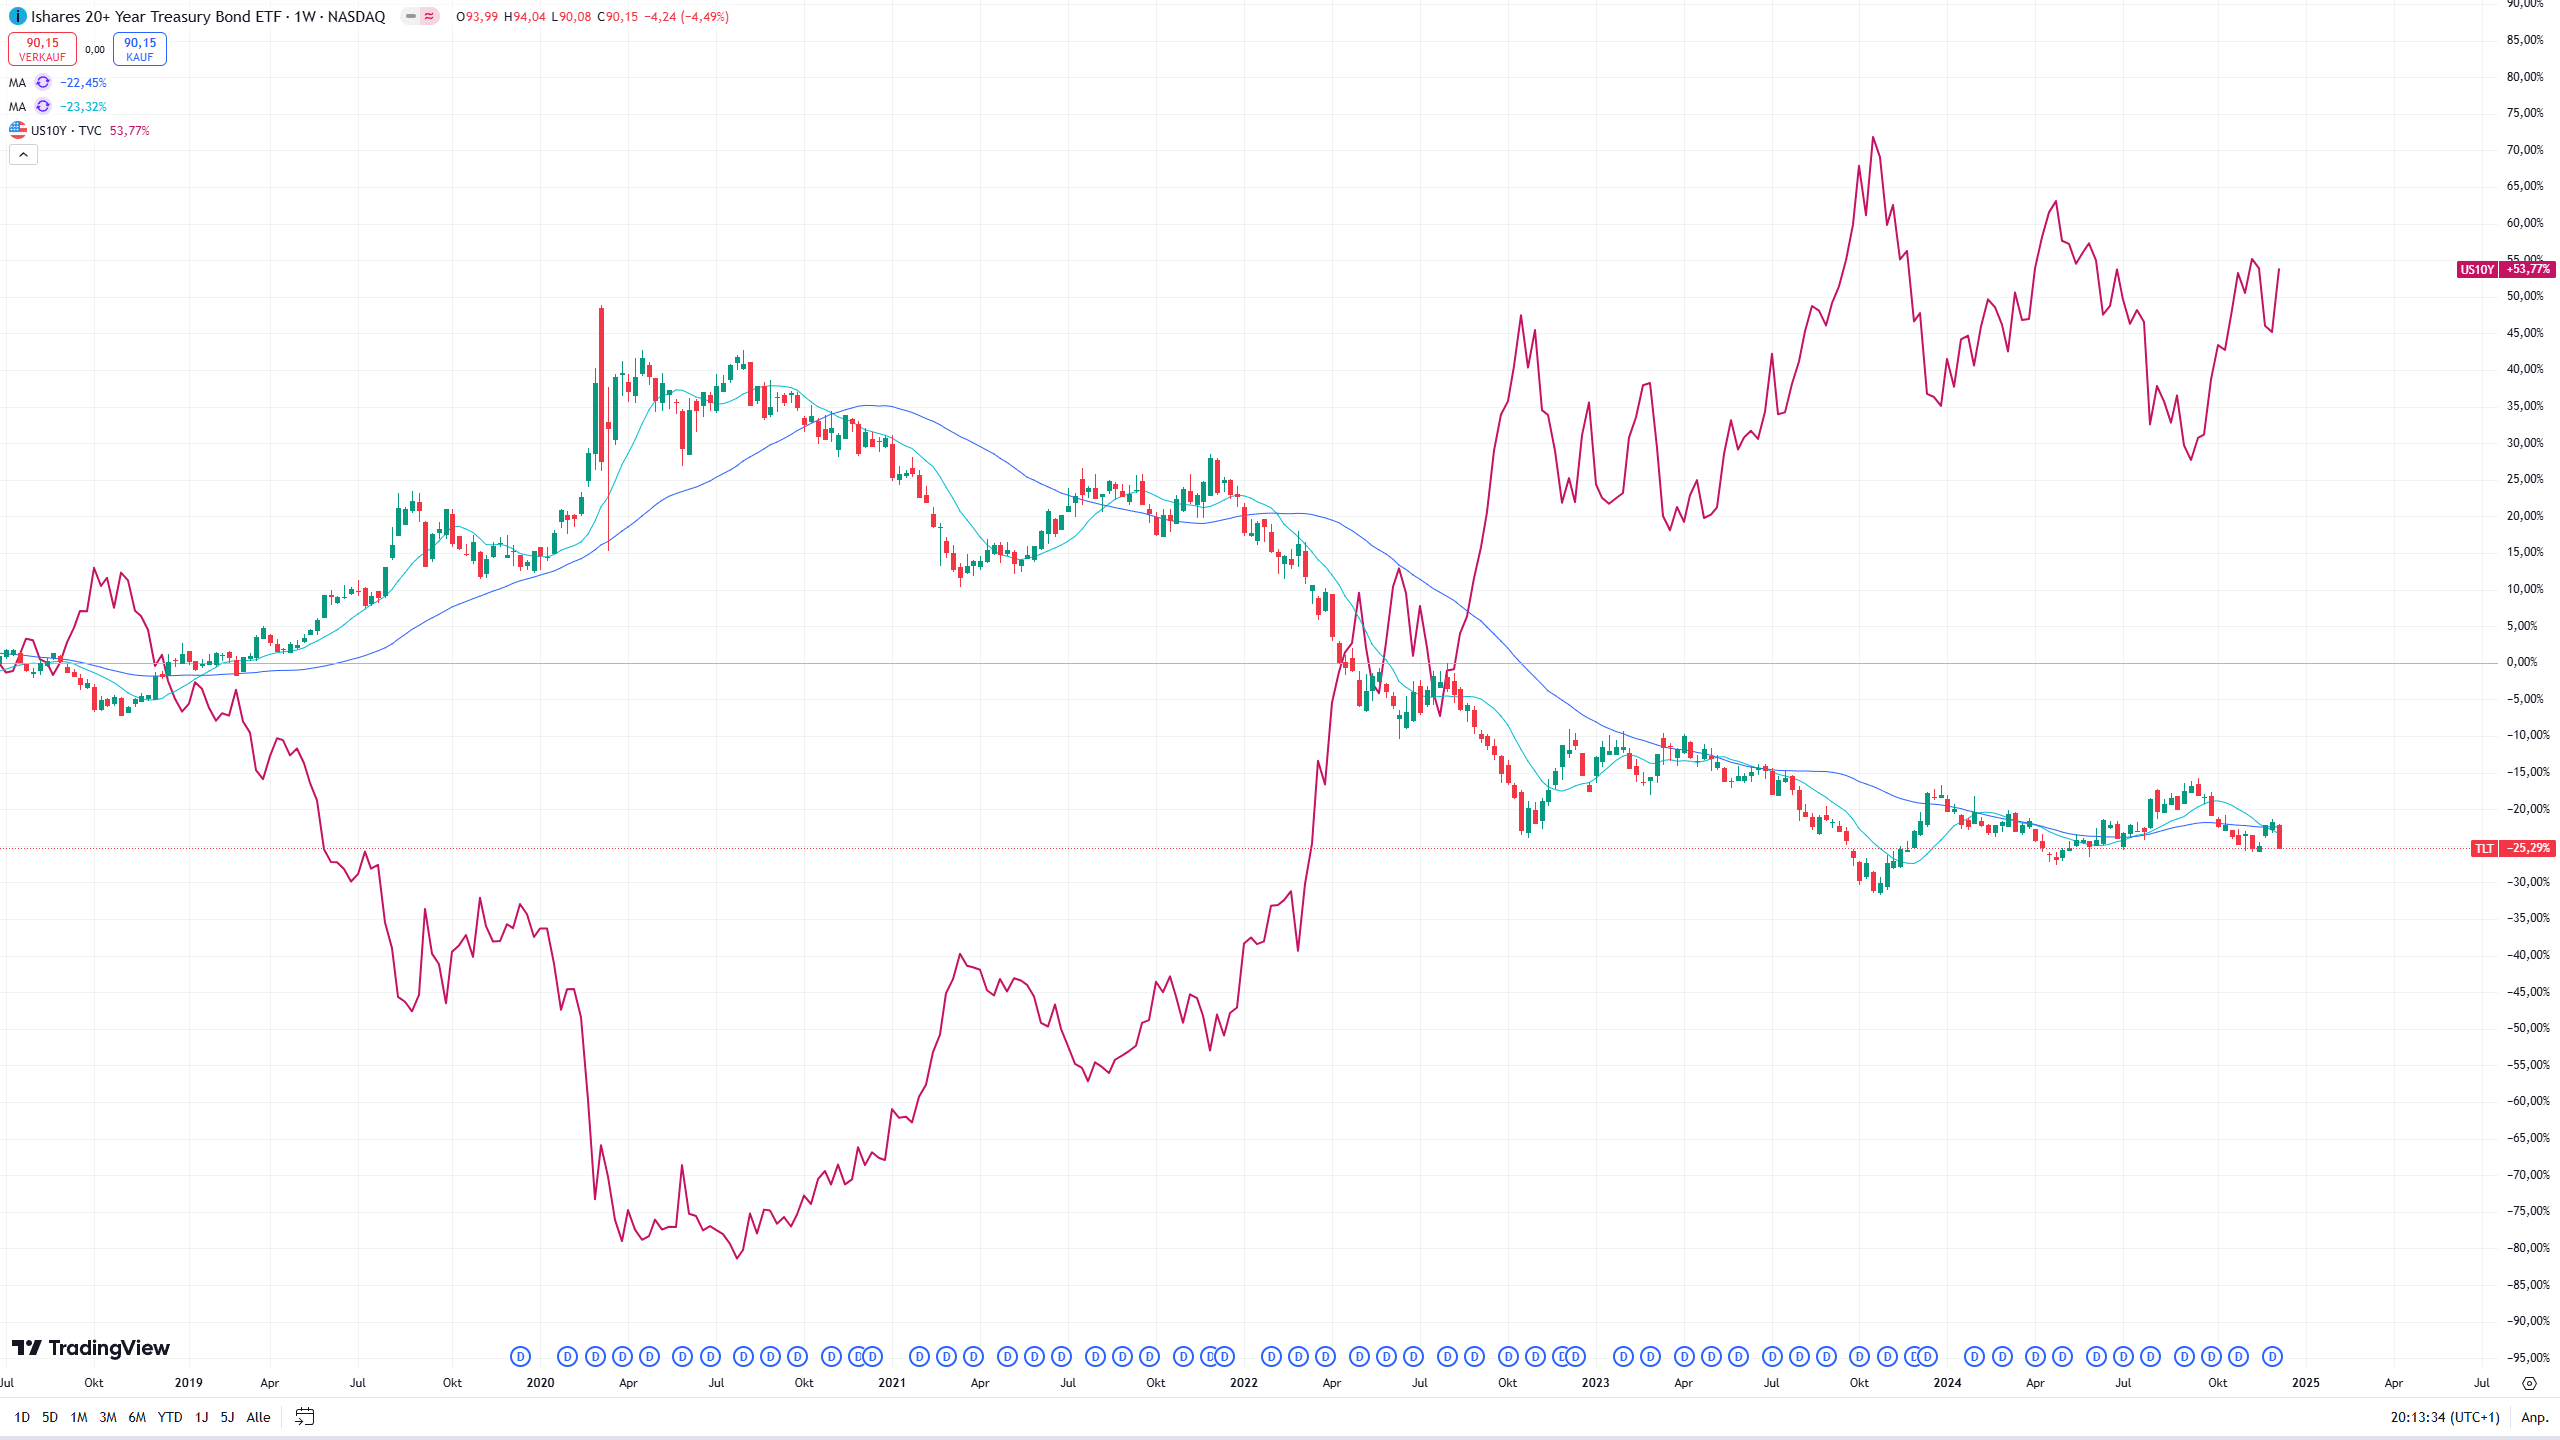This screenshot has width=2560, height=1440.
Task: Click the TLT −25,29% price scale label
Action: point(2513,848)
